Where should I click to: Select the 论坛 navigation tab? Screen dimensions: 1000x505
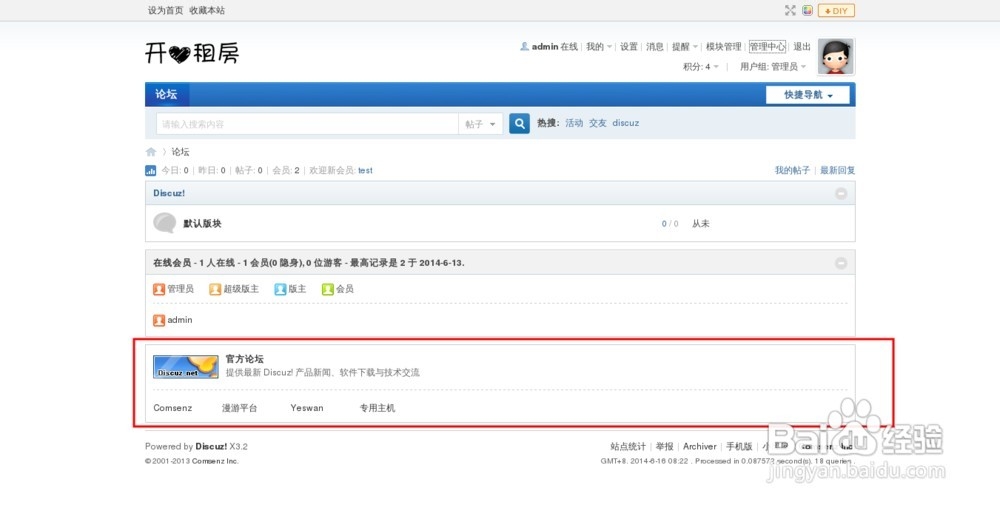166,94
